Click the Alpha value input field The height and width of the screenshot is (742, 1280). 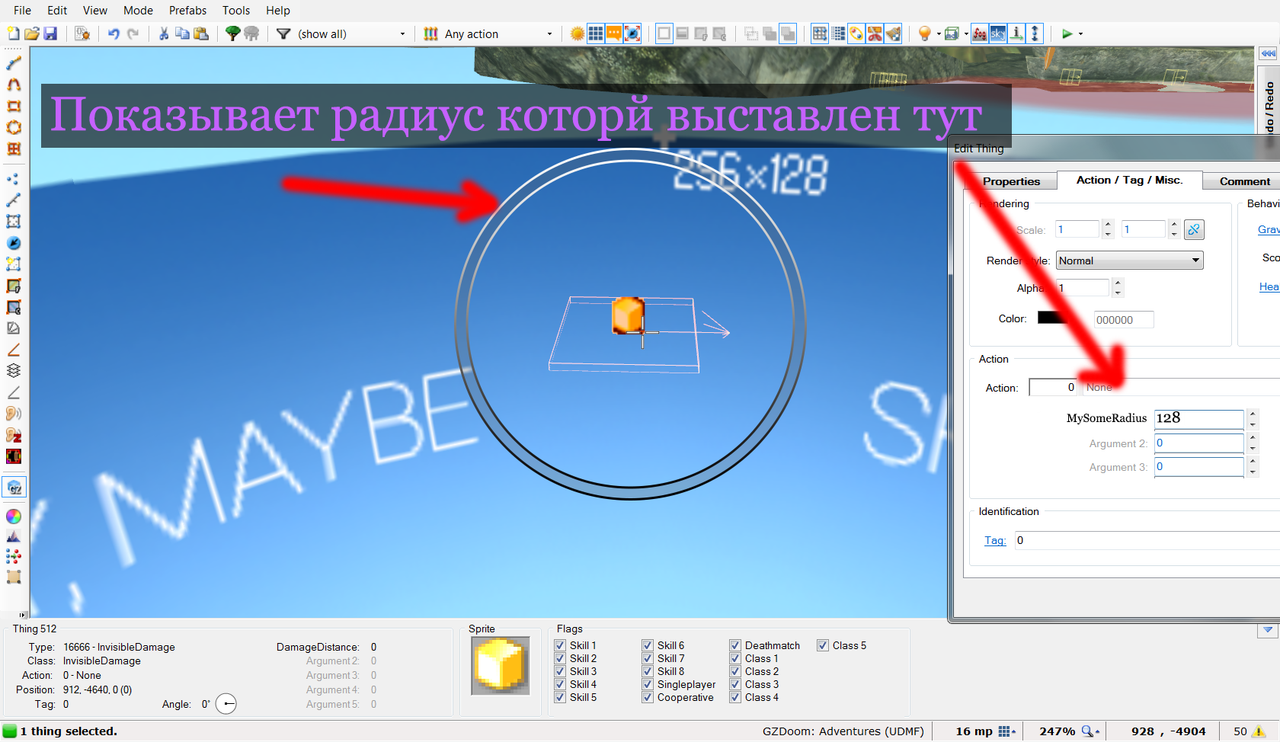1082,288
